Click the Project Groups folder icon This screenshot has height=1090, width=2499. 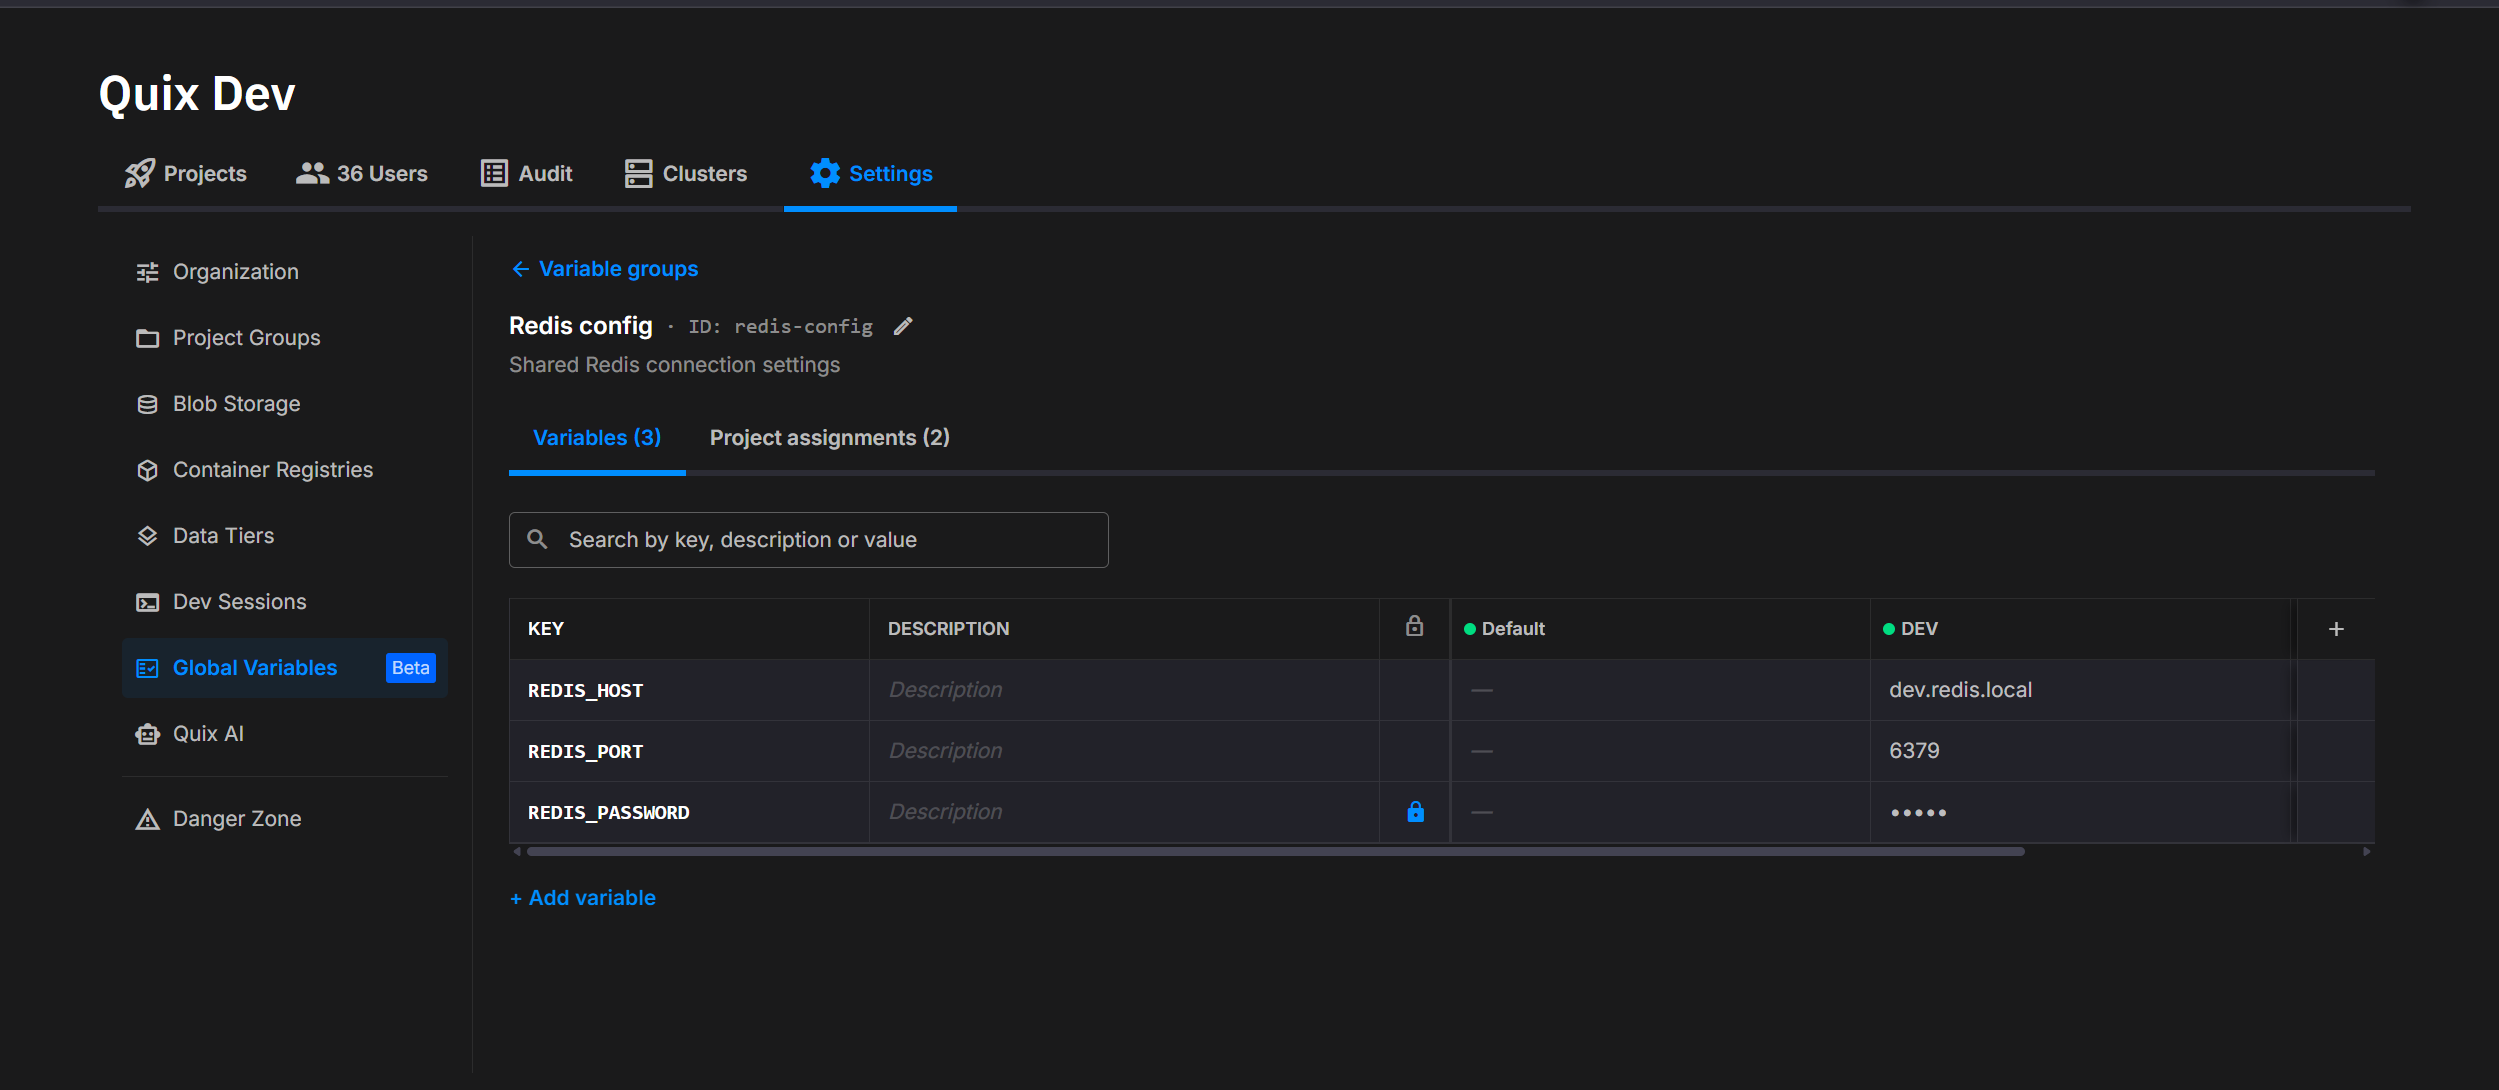[x=148, y=338]
